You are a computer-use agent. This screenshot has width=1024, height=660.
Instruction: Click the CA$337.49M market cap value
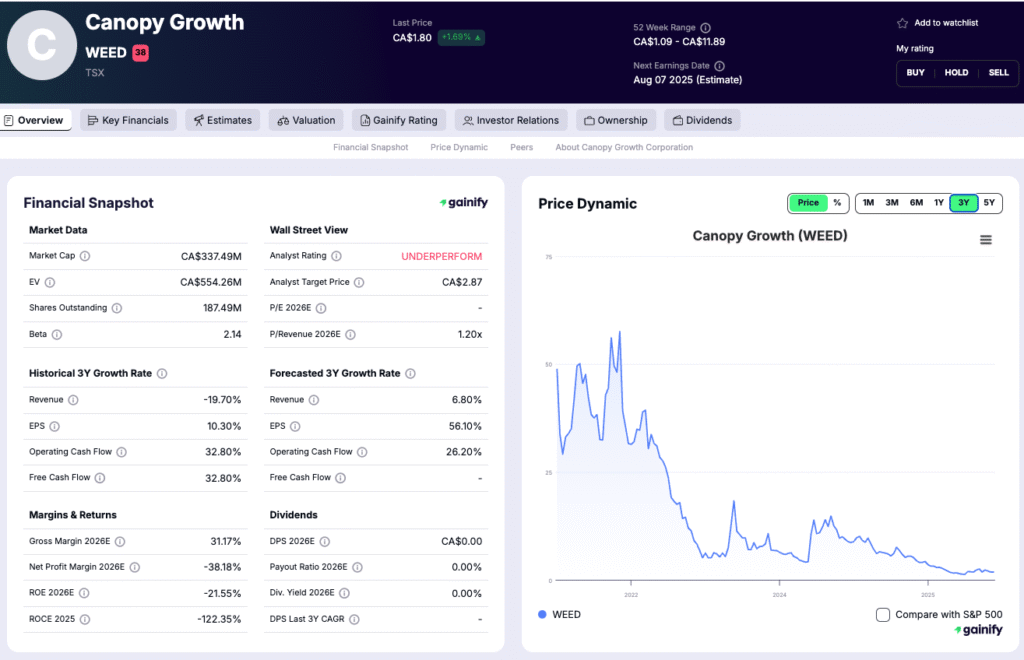point(211,257)
